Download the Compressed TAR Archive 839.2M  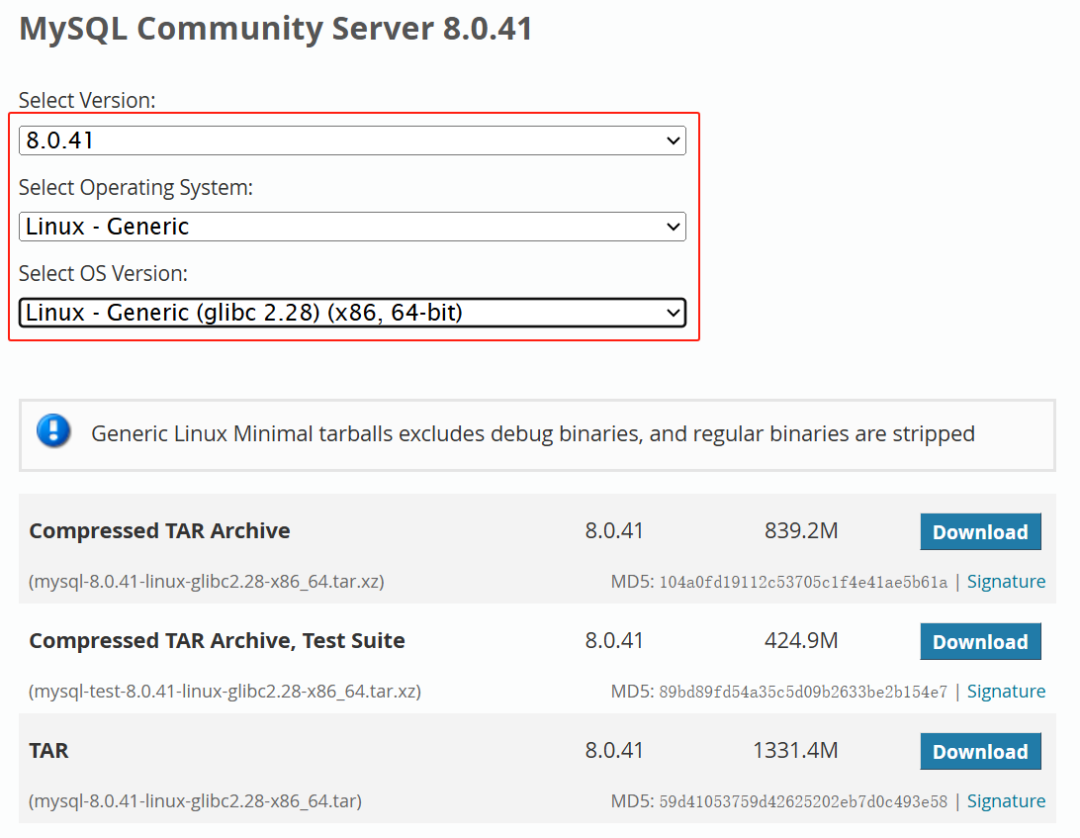980,532
